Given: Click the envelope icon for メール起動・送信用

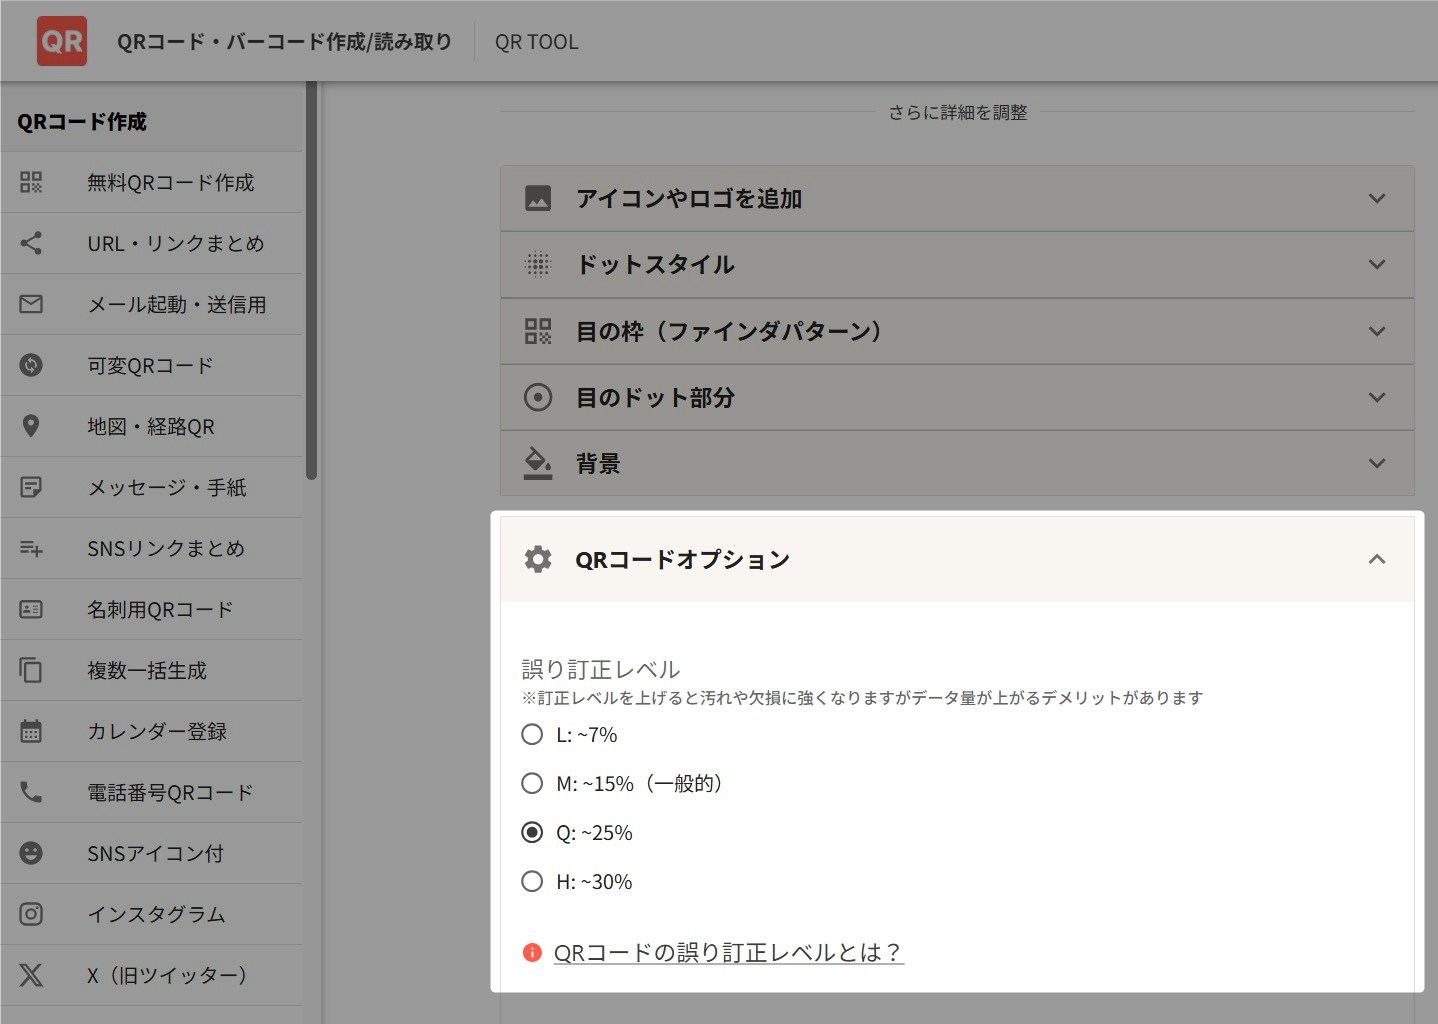Looking at the screenshot, I should 31,304.
